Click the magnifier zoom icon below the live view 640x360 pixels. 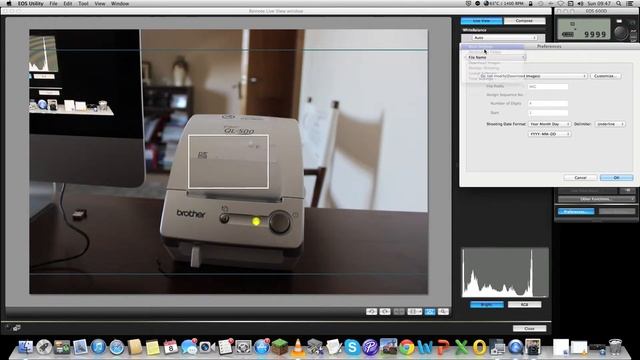click(443, 311)
